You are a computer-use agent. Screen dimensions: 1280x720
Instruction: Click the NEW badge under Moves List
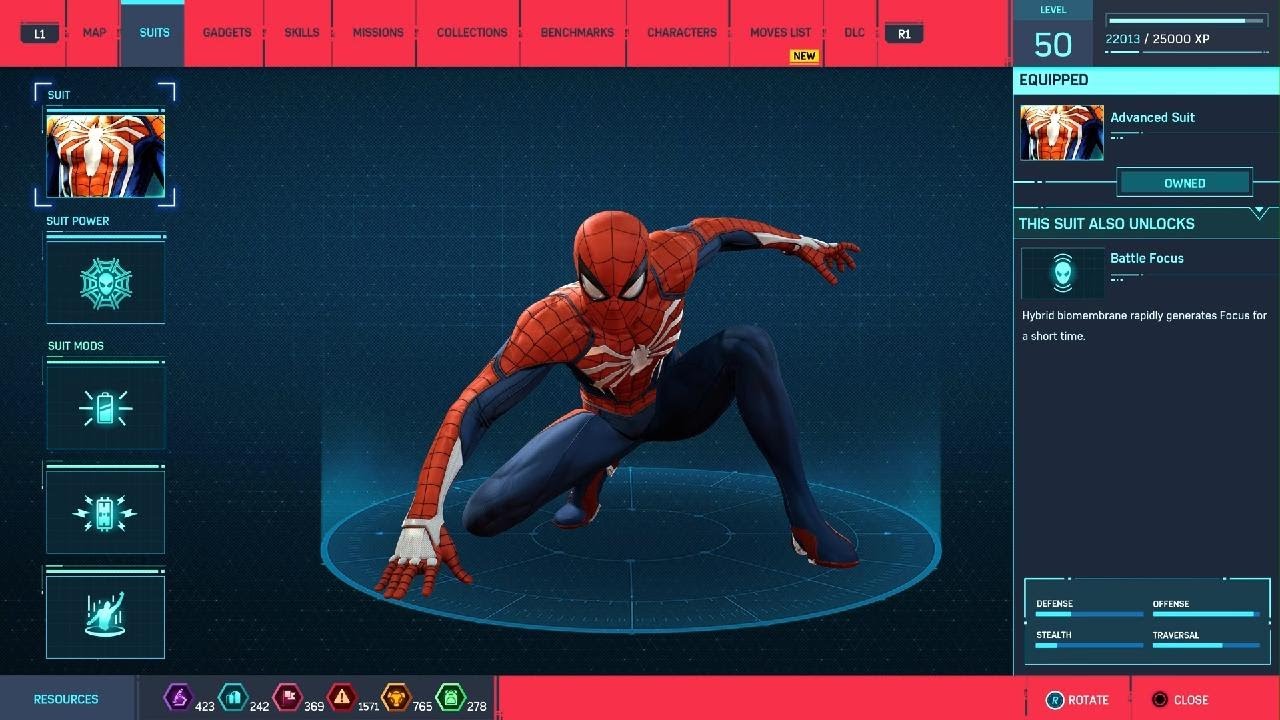tap(804, 56)
